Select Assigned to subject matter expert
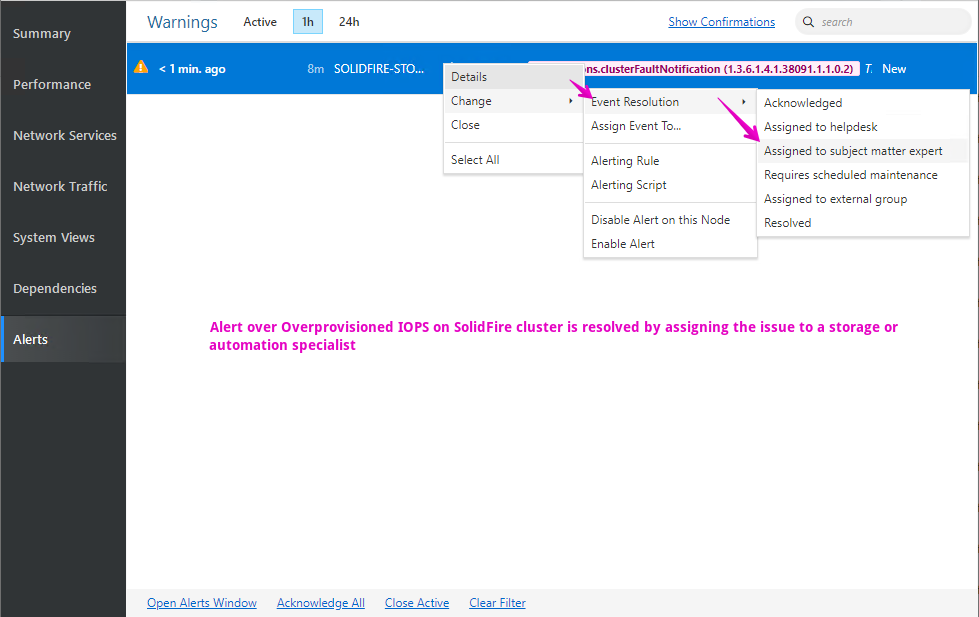The width and height of the screenshot is (979, 617). [862, 151]
